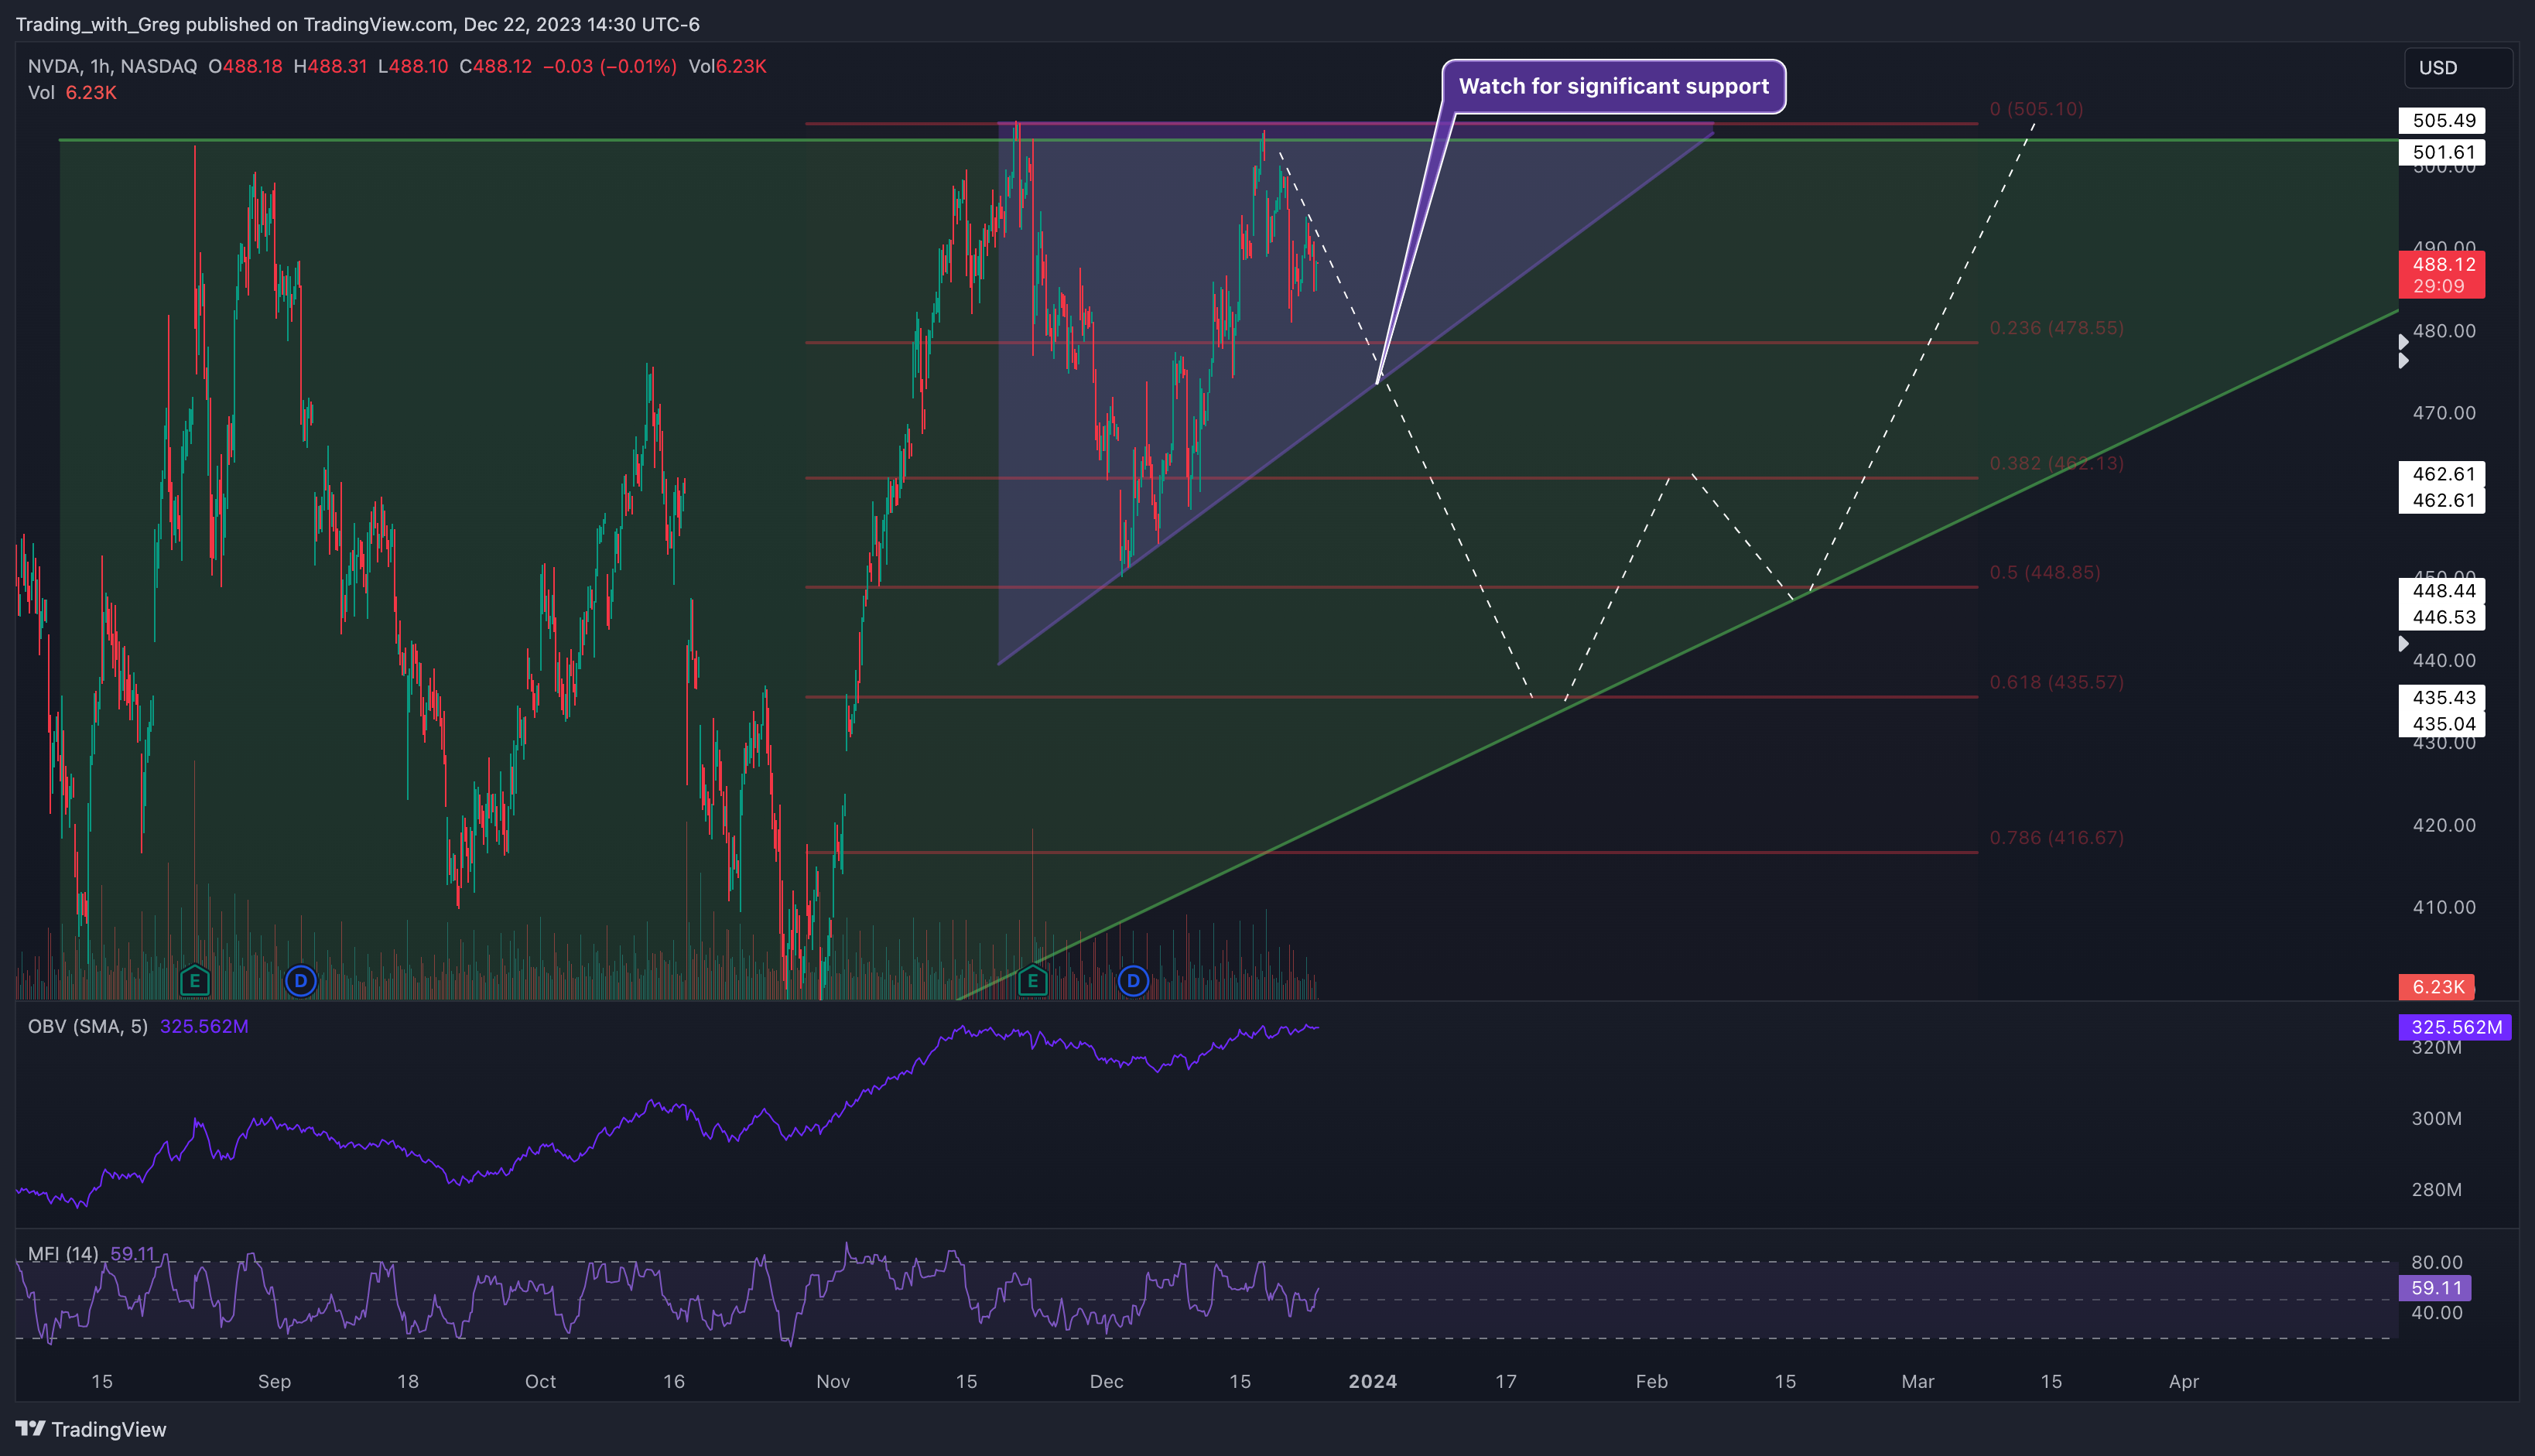2535x1456 pixels.
Task: Select the 'Watch for significant support' callout
Action: (x=1613, y=86)
